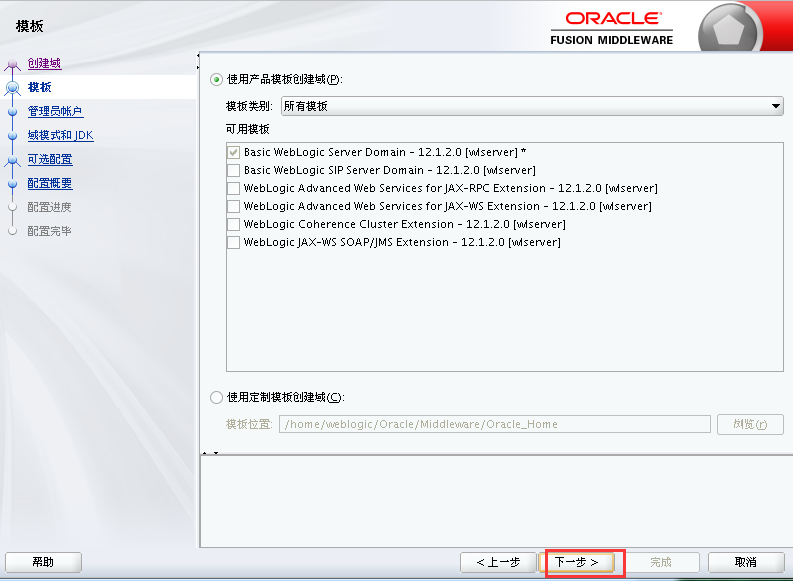This screenshot has height=581, width=793.
Task: Go to 域模式和 JDK step
Action: tap(61, 135)
